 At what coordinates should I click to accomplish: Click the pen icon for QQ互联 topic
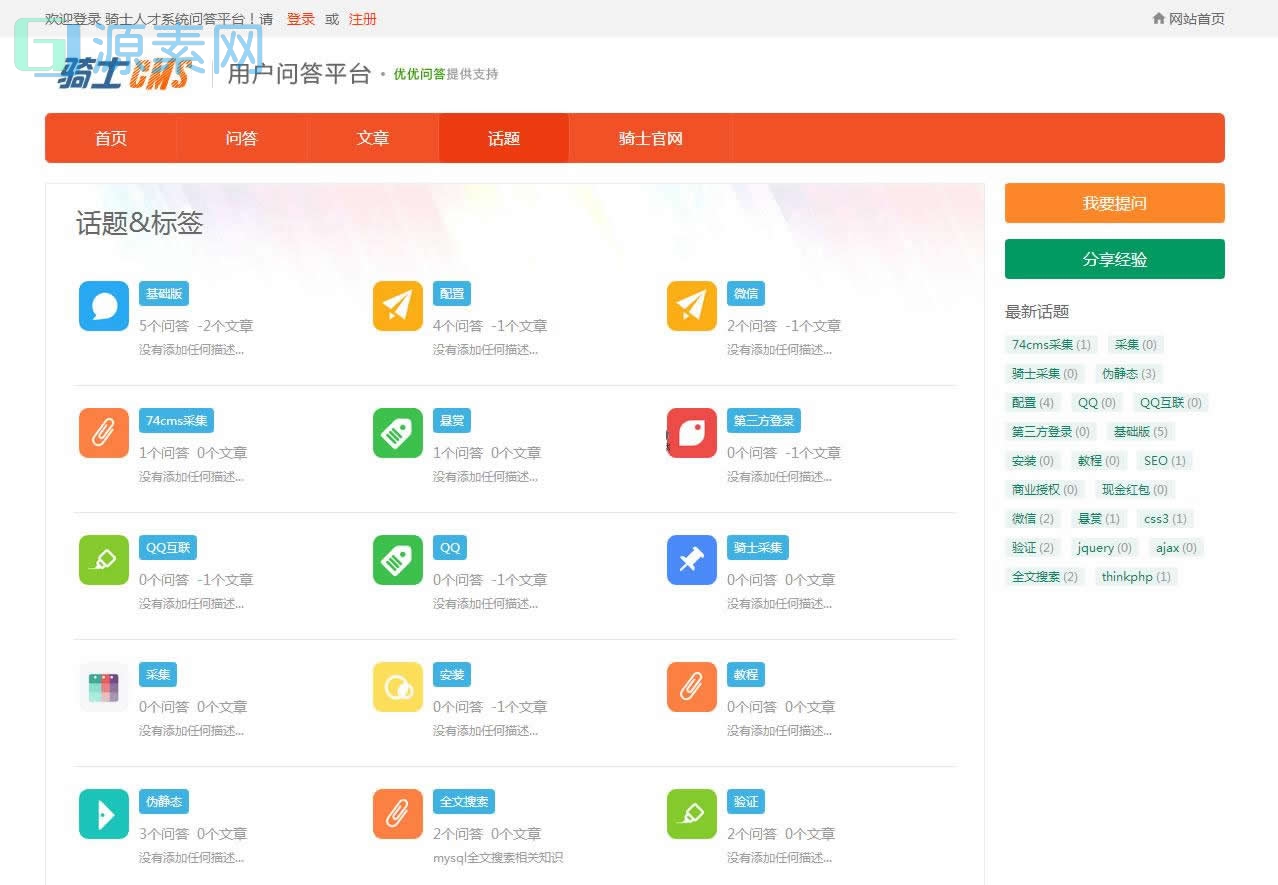pos(103,560)
